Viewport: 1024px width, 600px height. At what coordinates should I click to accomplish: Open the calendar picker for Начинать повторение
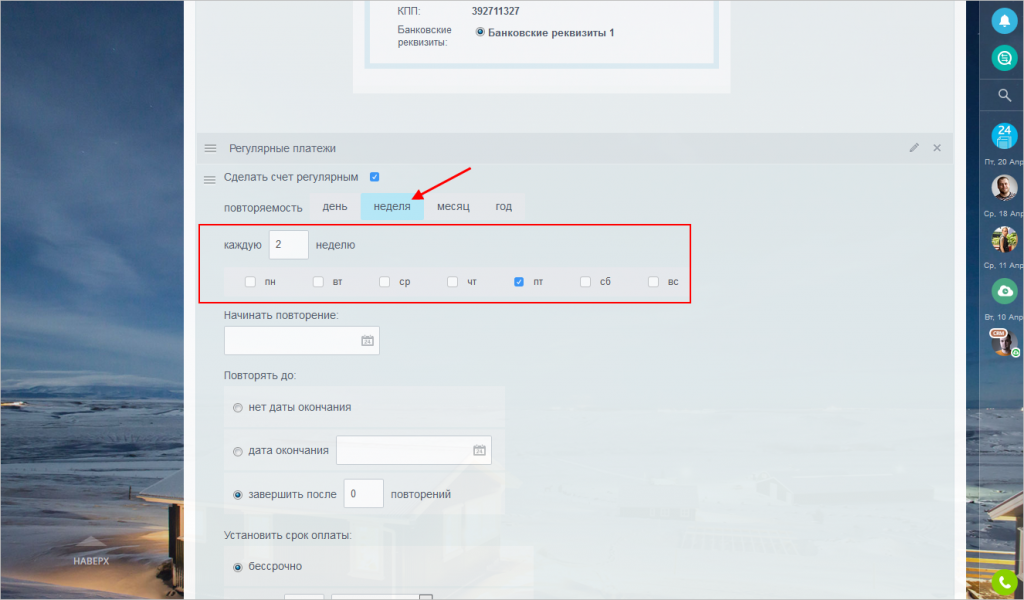(368, 341)
